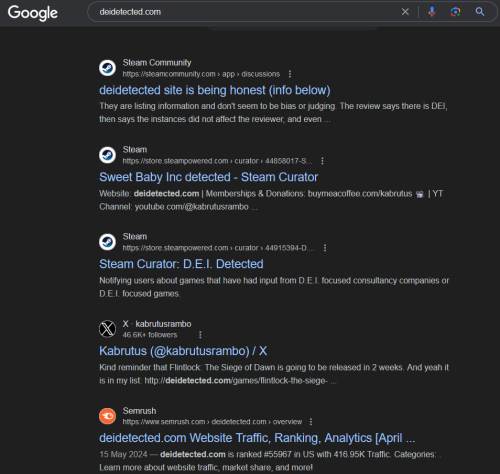Click the Google logo
Image resolution: width=500 pixels, height=474 pixels.
[33, 13]
